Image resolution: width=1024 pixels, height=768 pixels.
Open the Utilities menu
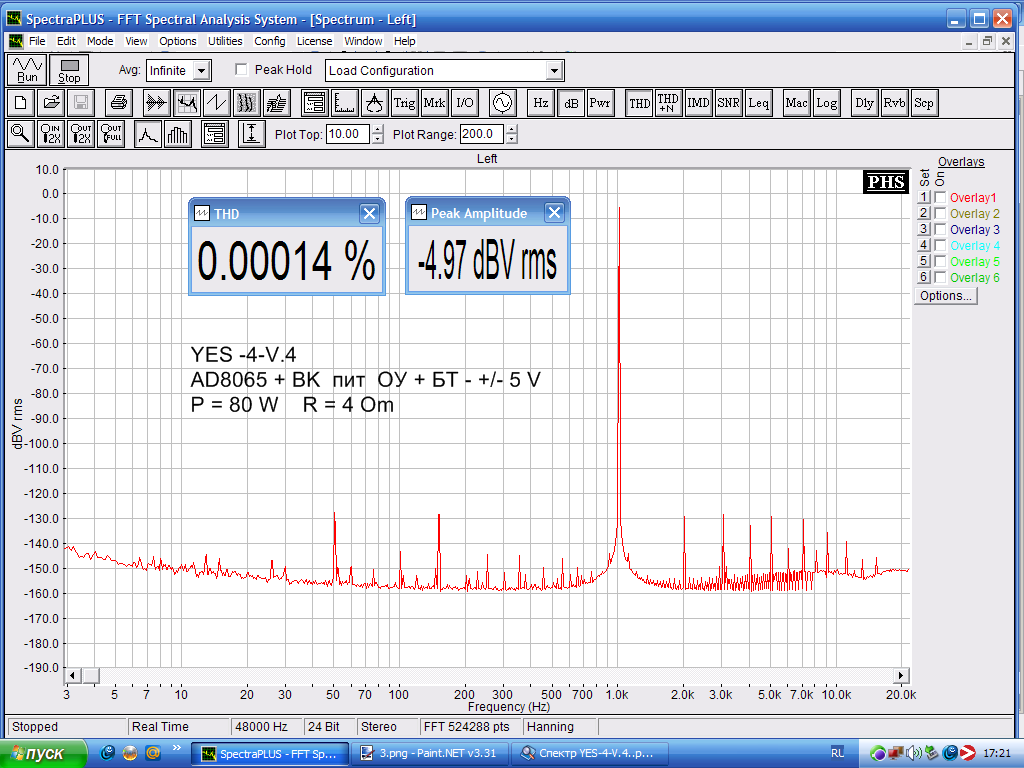[225, 41]
